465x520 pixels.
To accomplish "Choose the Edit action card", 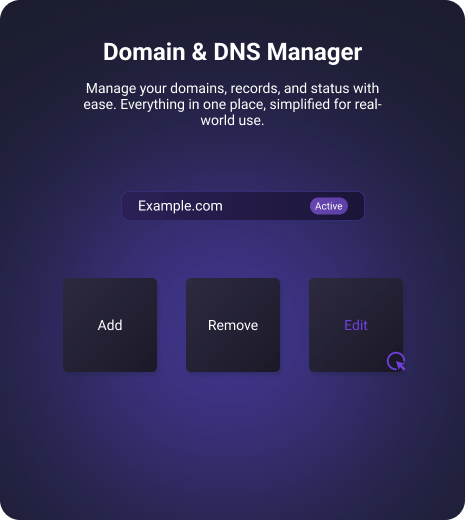I will [356, 325].
